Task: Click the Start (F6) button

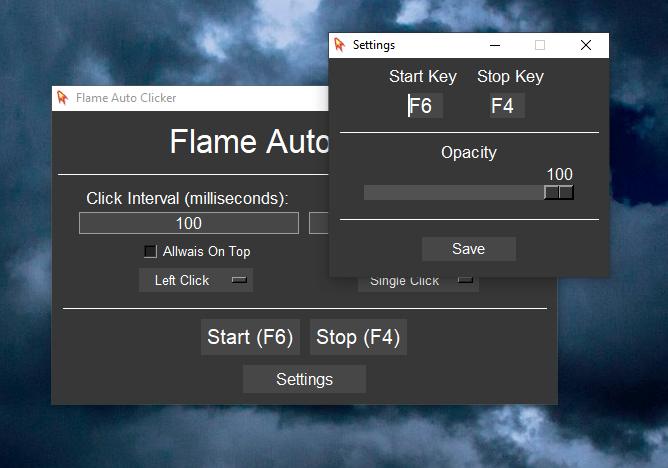Action: [x=250, y=337]
